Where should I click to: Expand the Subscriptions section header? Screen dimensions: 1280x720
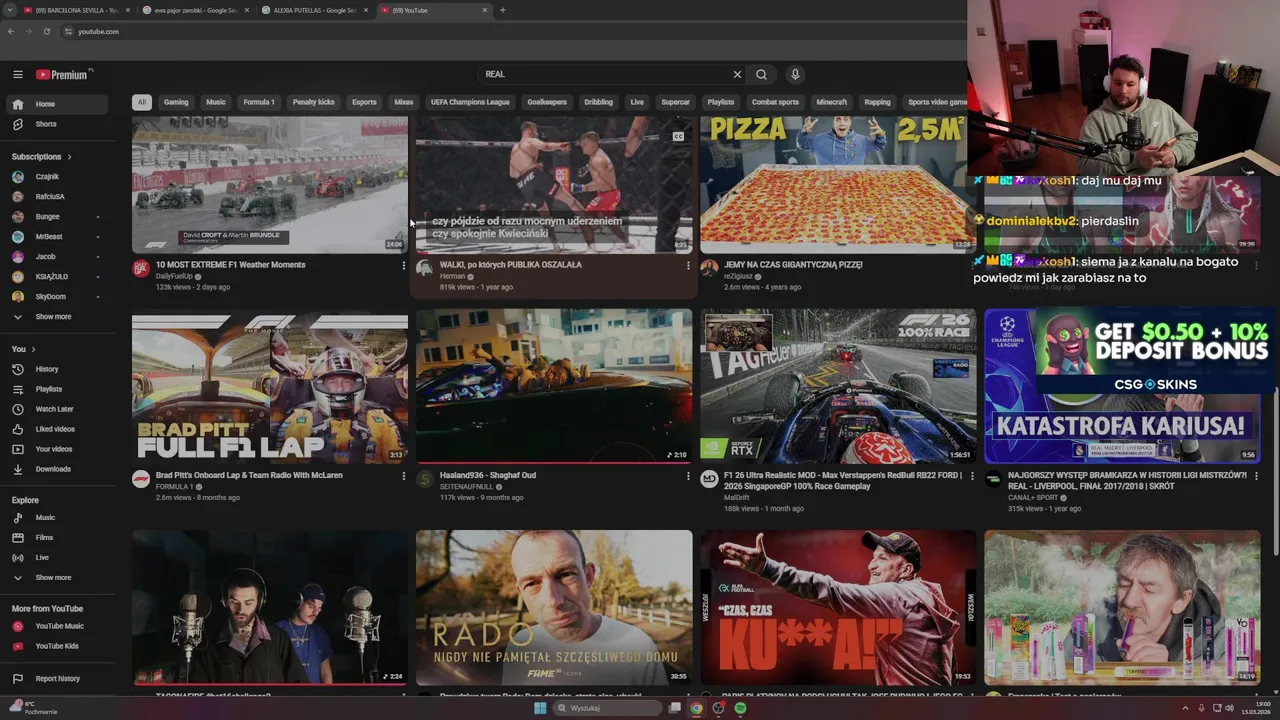(x=41, y=157)
